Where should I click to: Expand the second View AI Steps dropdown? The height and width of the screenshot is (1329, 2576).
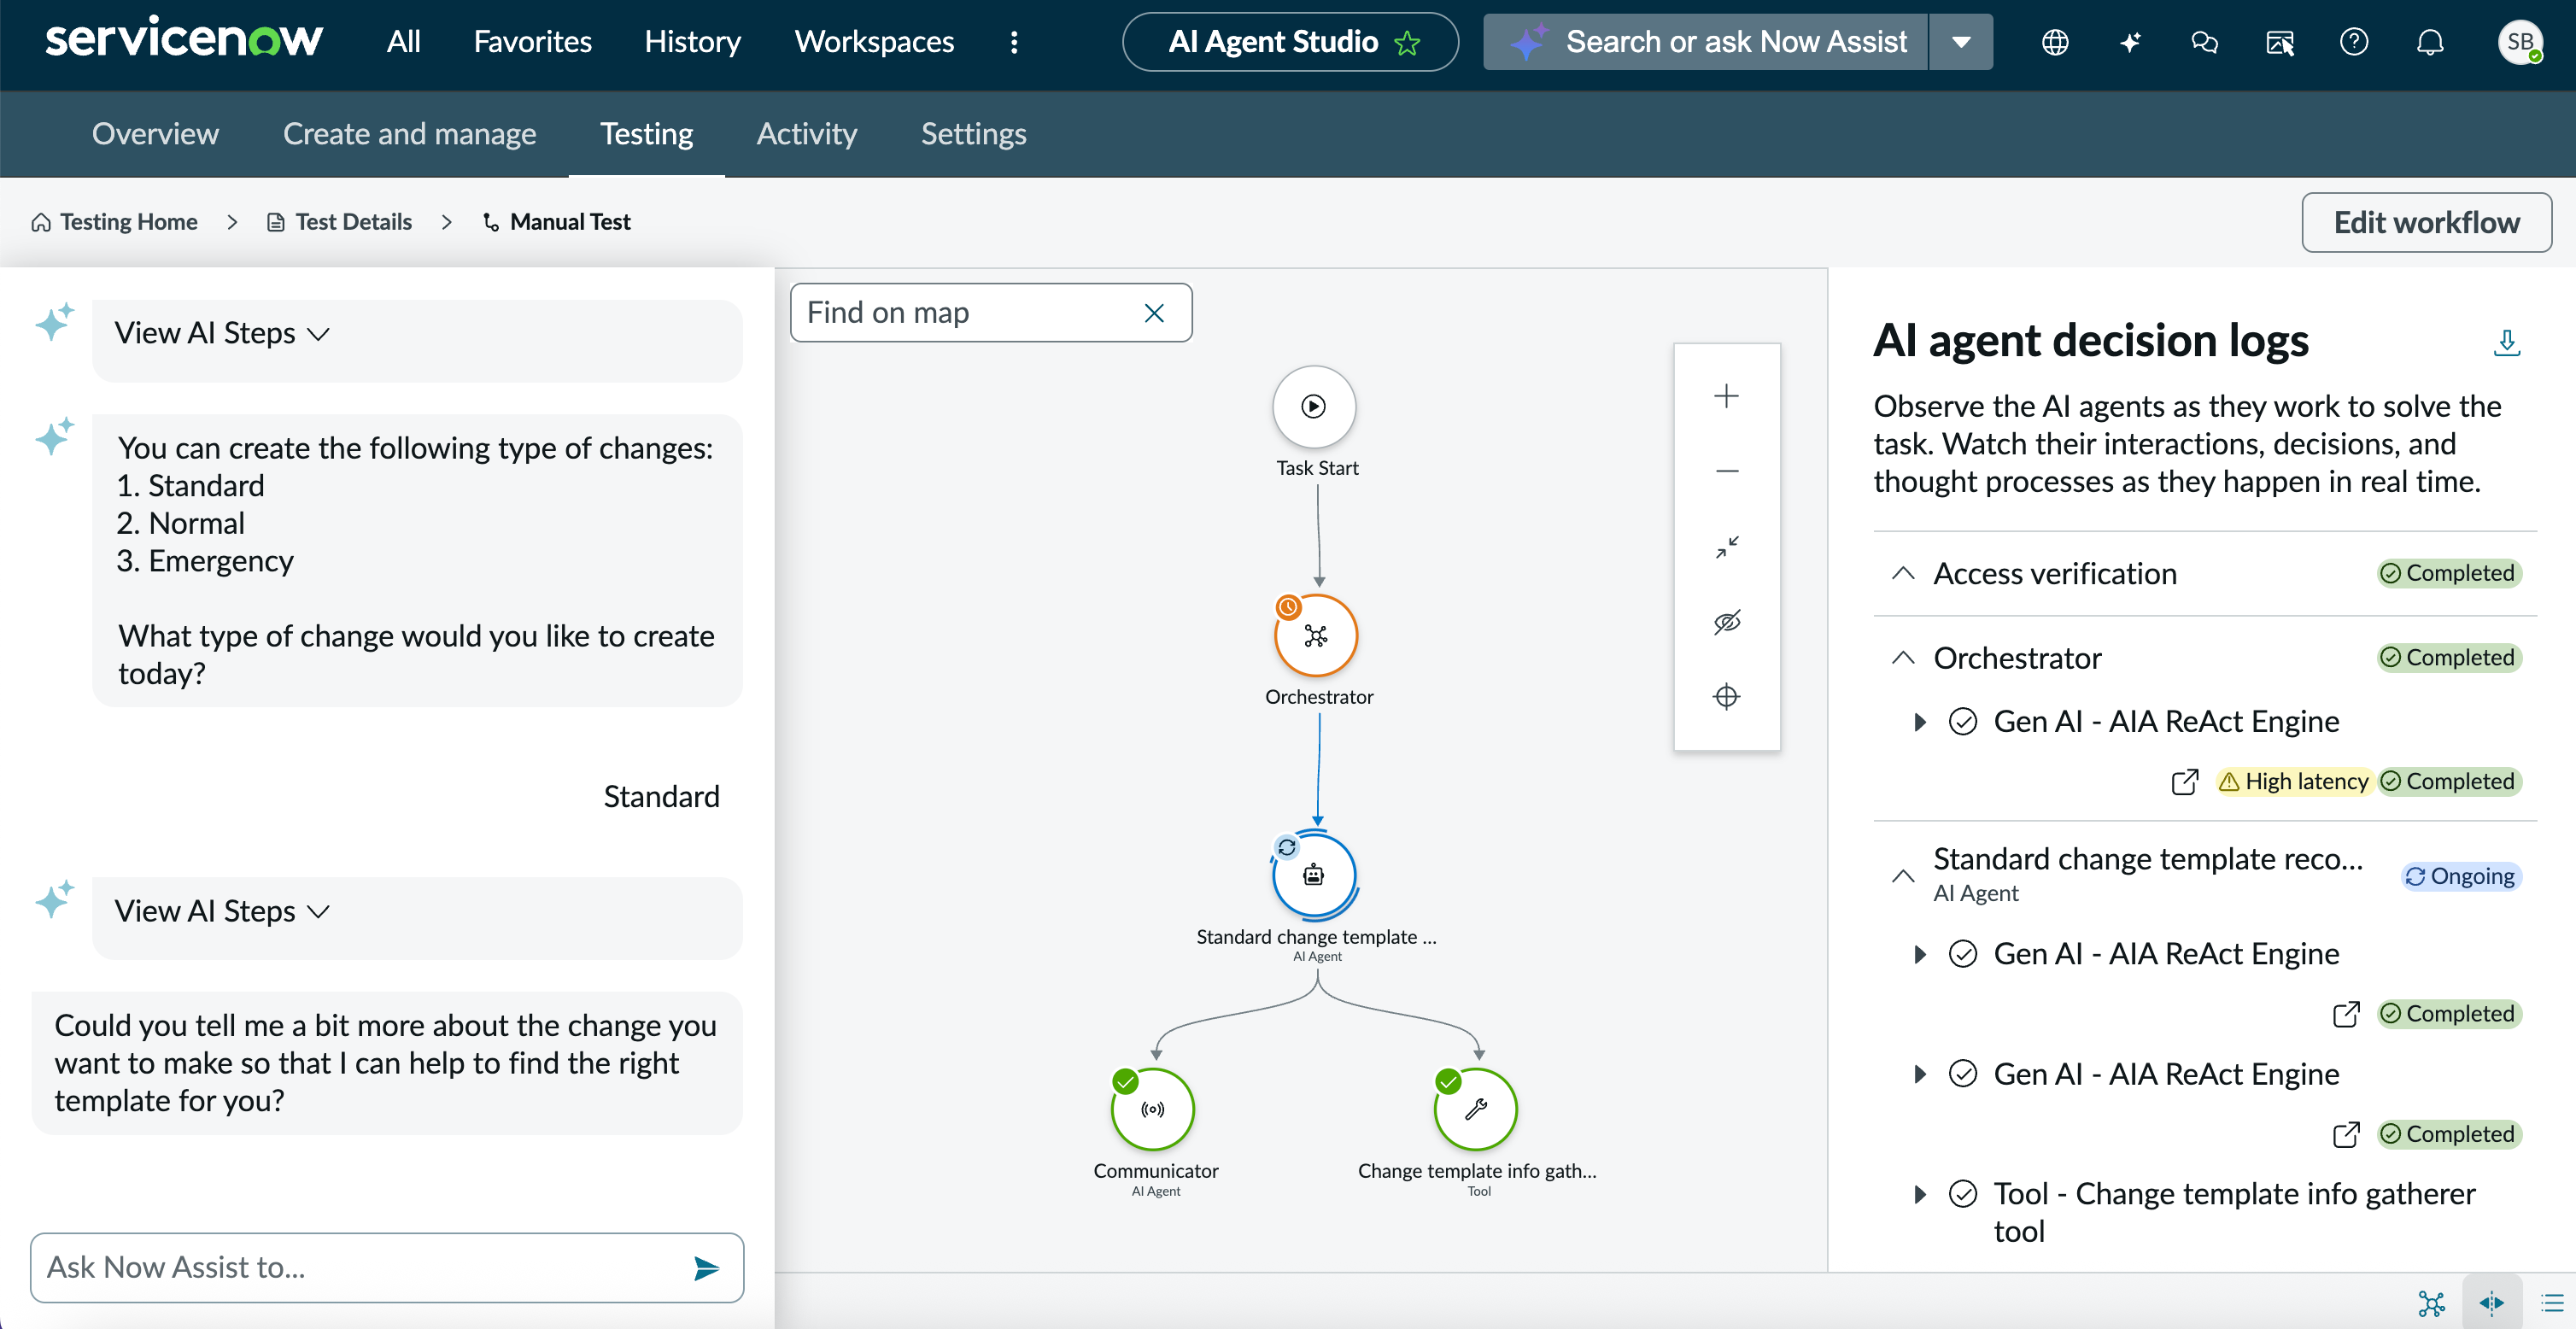222,911
